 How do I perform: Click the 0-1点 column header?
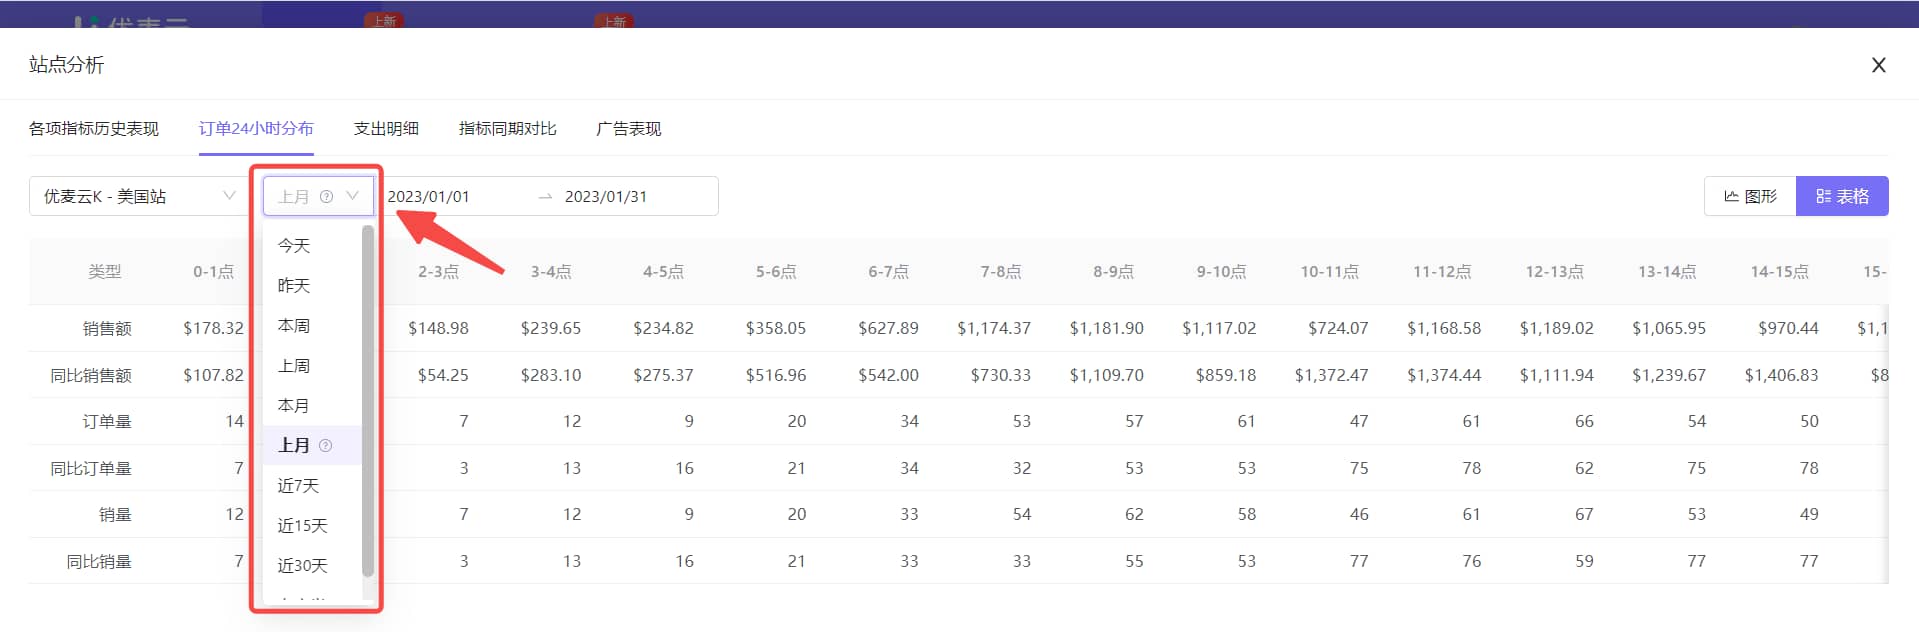213,272
